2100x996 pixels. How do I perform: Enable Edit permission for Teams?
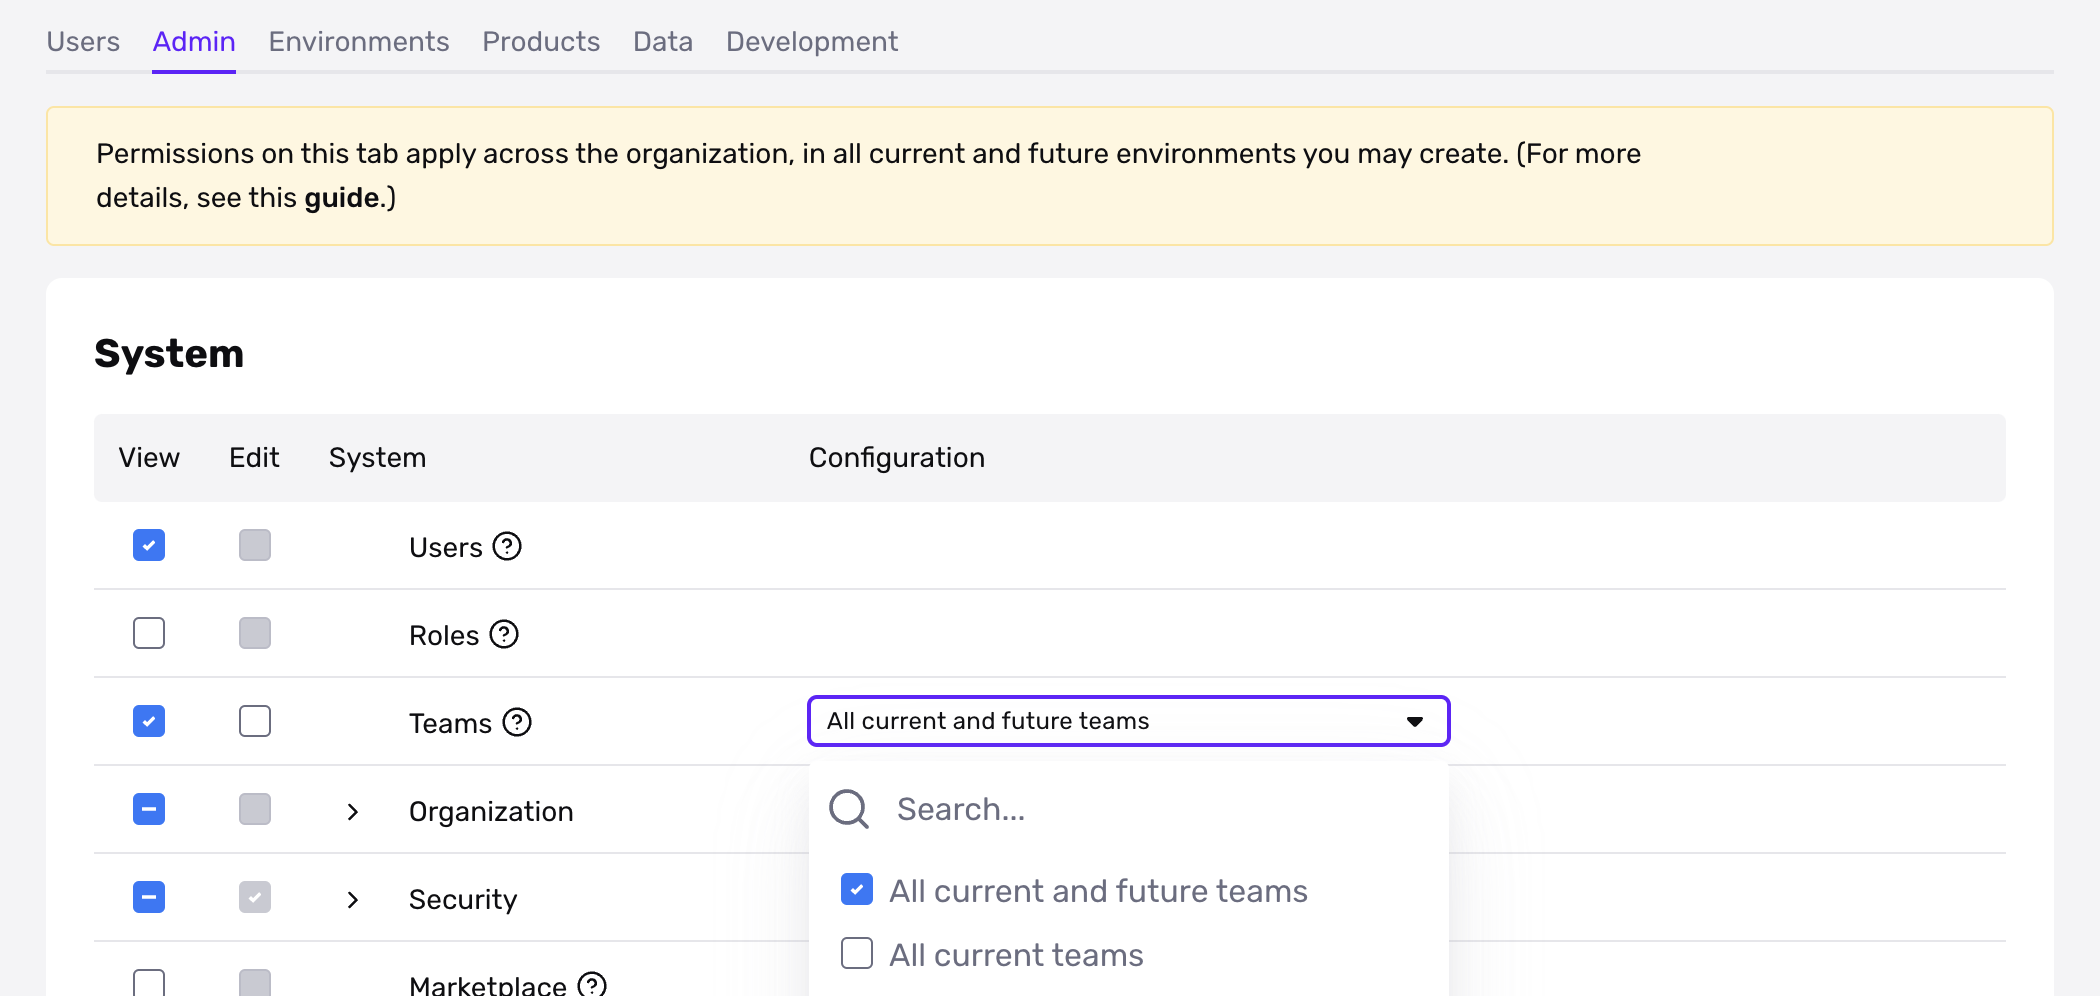click(255, 722)
